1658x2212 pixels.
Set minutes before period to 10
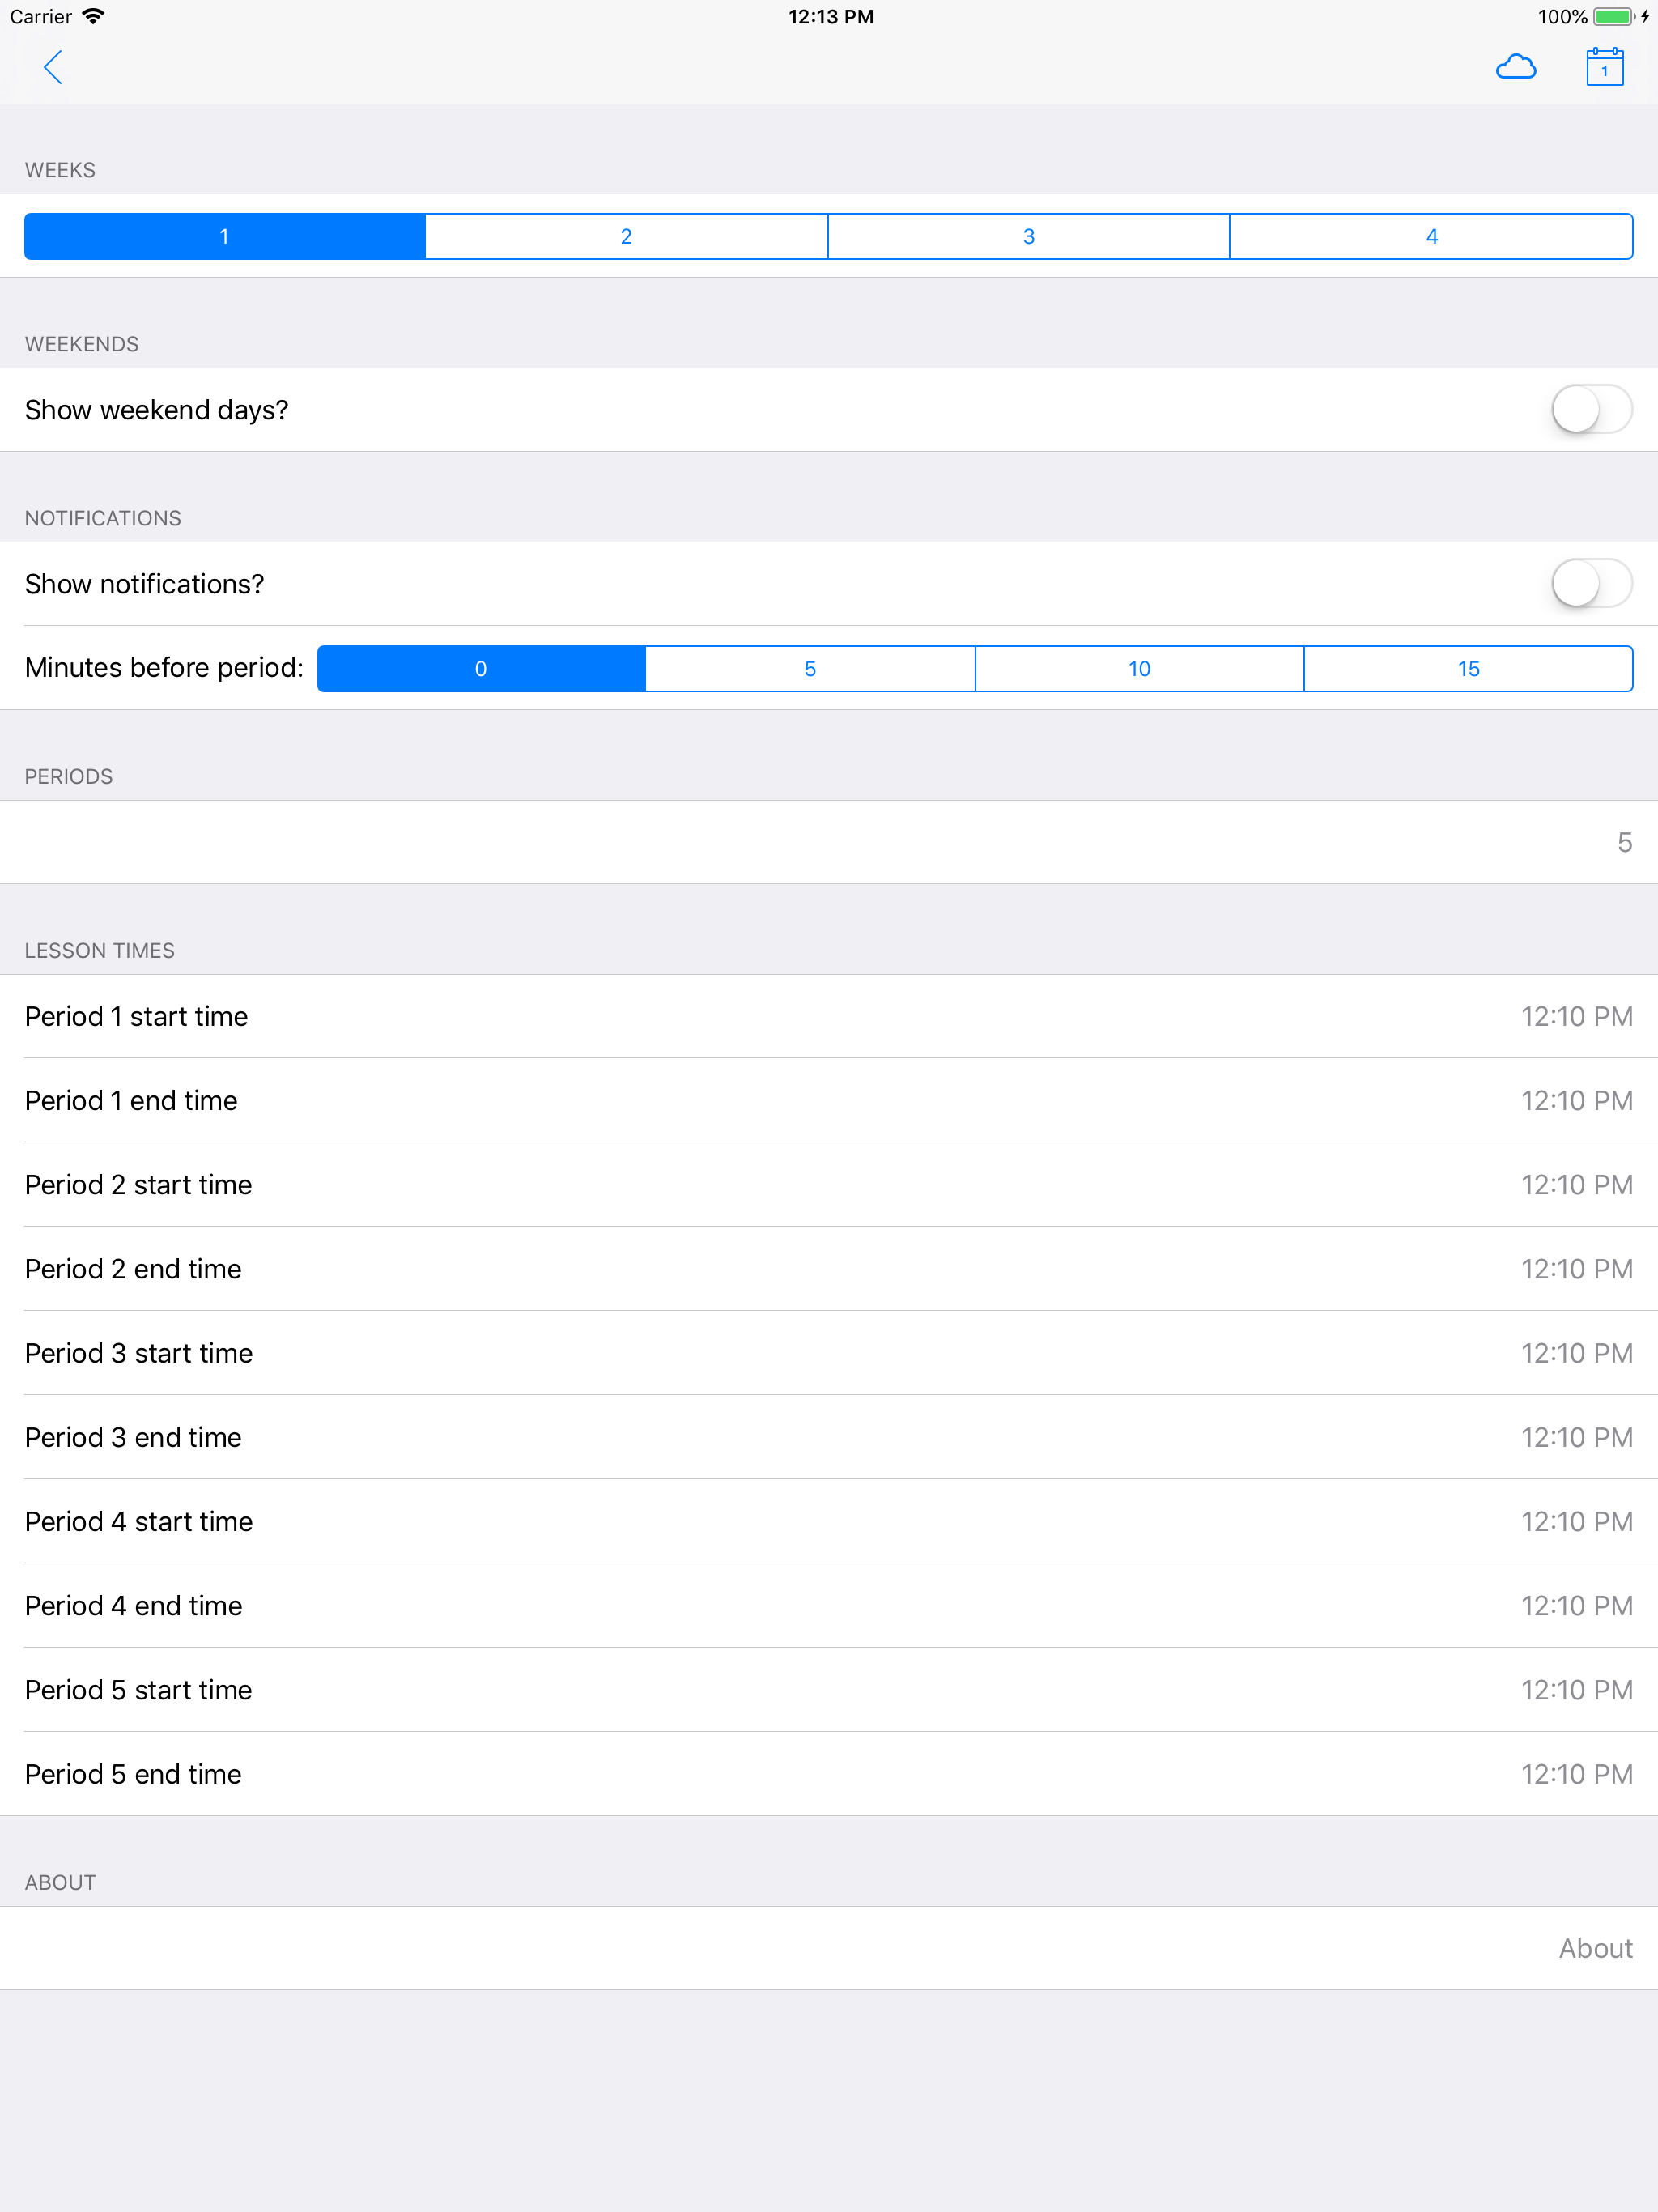(x=1139, y=669)
